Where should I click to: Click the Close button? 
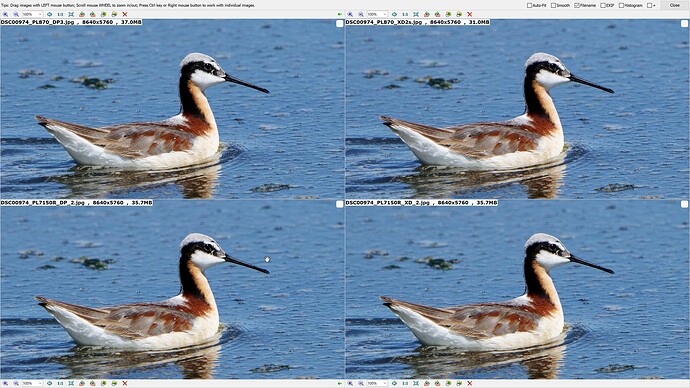pos(674,5)
